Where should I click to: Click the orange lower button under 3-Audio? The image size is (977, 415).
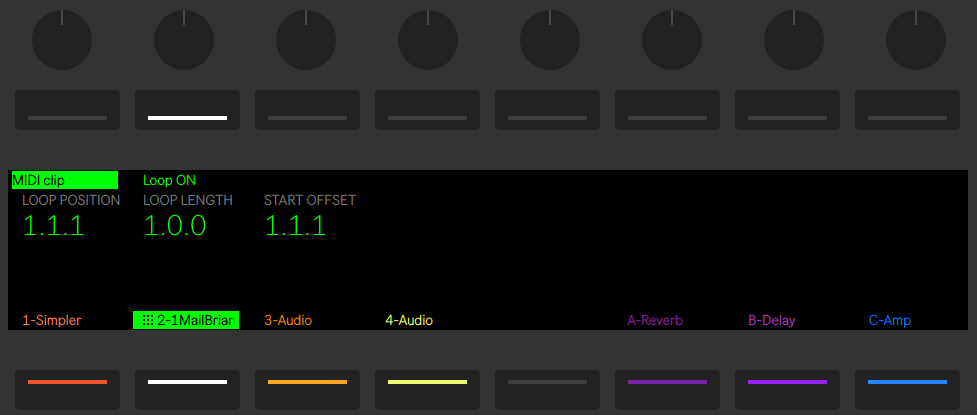pyautogui.click(x=307, y=389)
